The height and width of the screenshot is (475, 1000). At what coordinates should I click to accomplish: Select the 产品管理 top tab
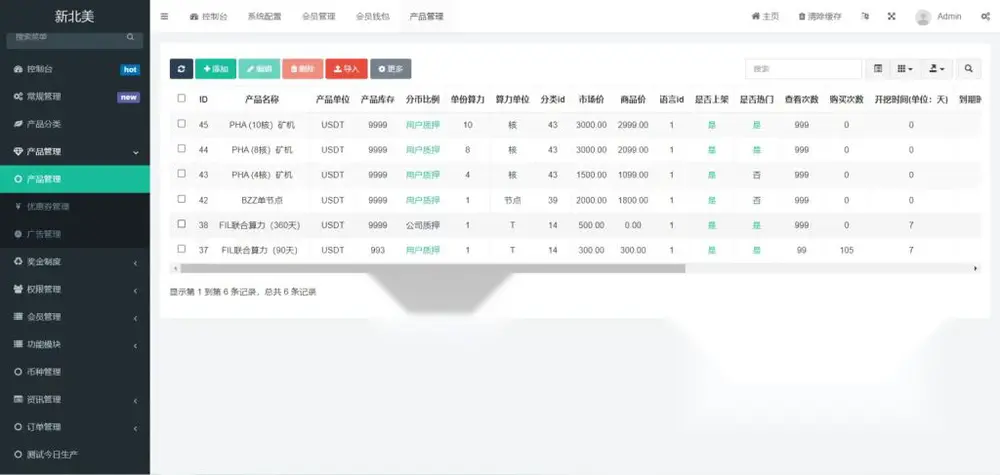click(x=426, y=17)
